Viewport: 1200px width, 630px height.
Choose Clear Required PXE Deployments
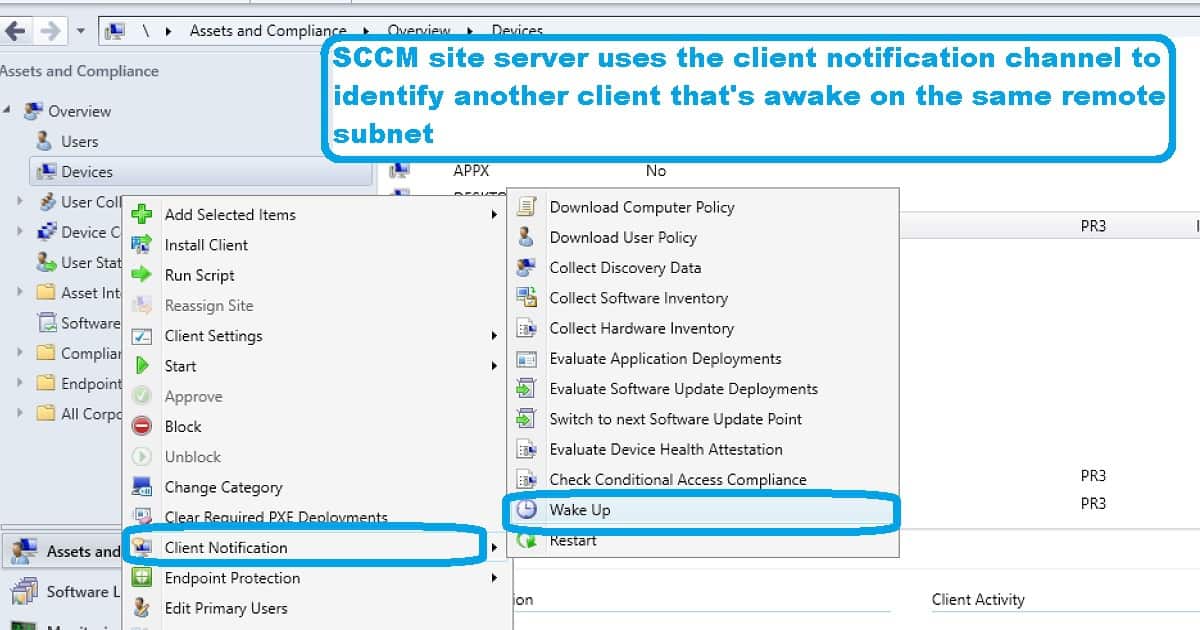coord(276,517)
